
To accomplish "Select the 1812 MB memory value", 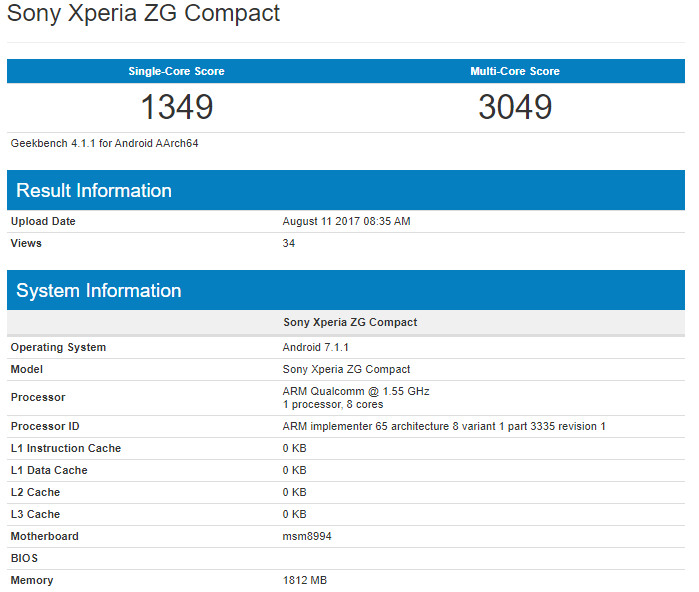I will (x=305, y=580).
